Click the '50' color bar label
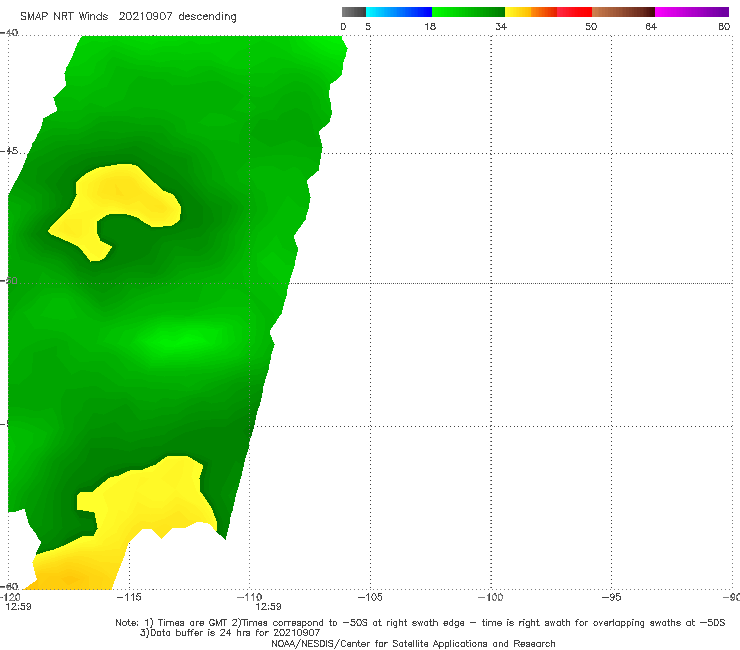 (x=591, y=27)
